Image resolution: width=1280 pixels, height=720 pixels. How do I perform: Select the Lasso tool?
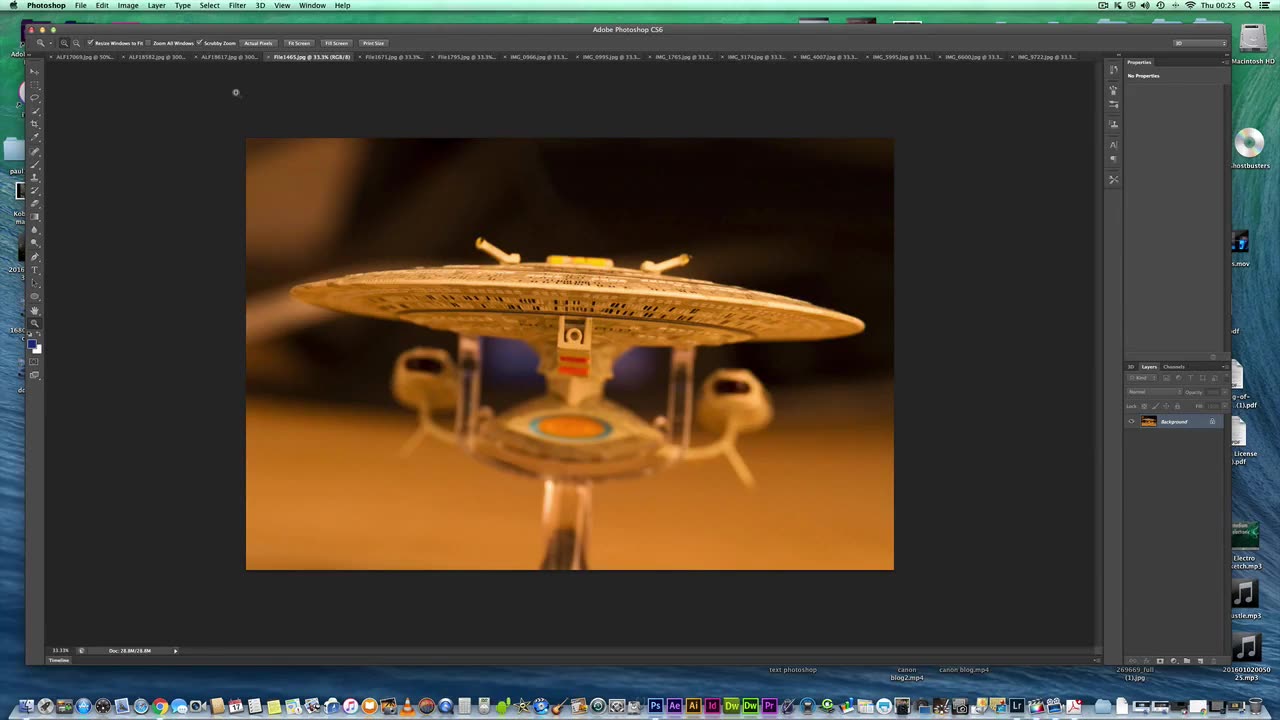pos(35,98)
